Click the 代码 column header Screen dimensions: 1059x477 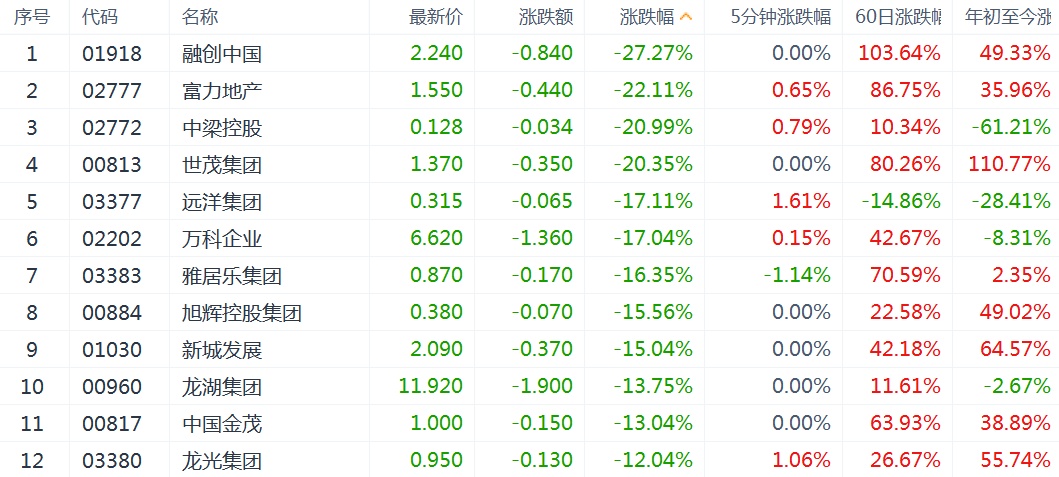point(99,17)
